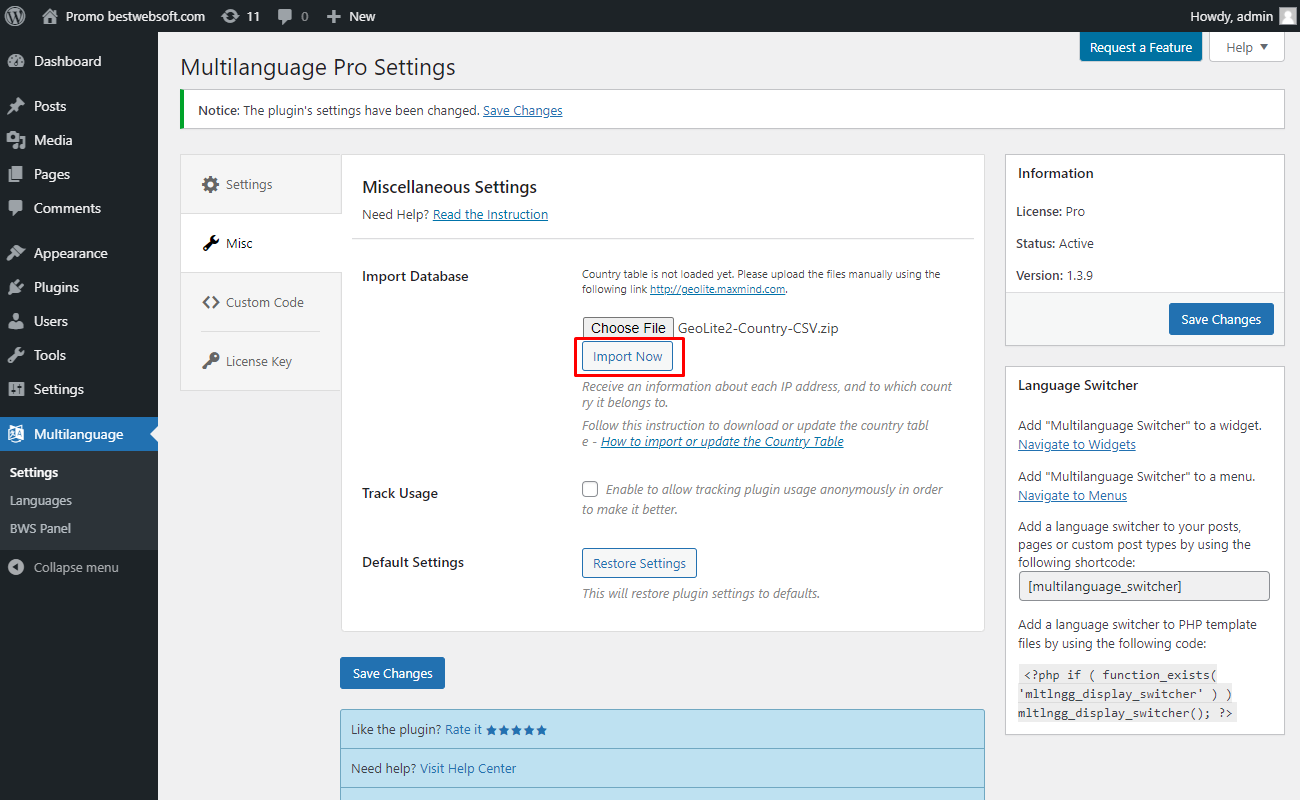The image size is (1300, 800).
Task: Click the Comments icon in sidebar
Action: click(16, 208)
